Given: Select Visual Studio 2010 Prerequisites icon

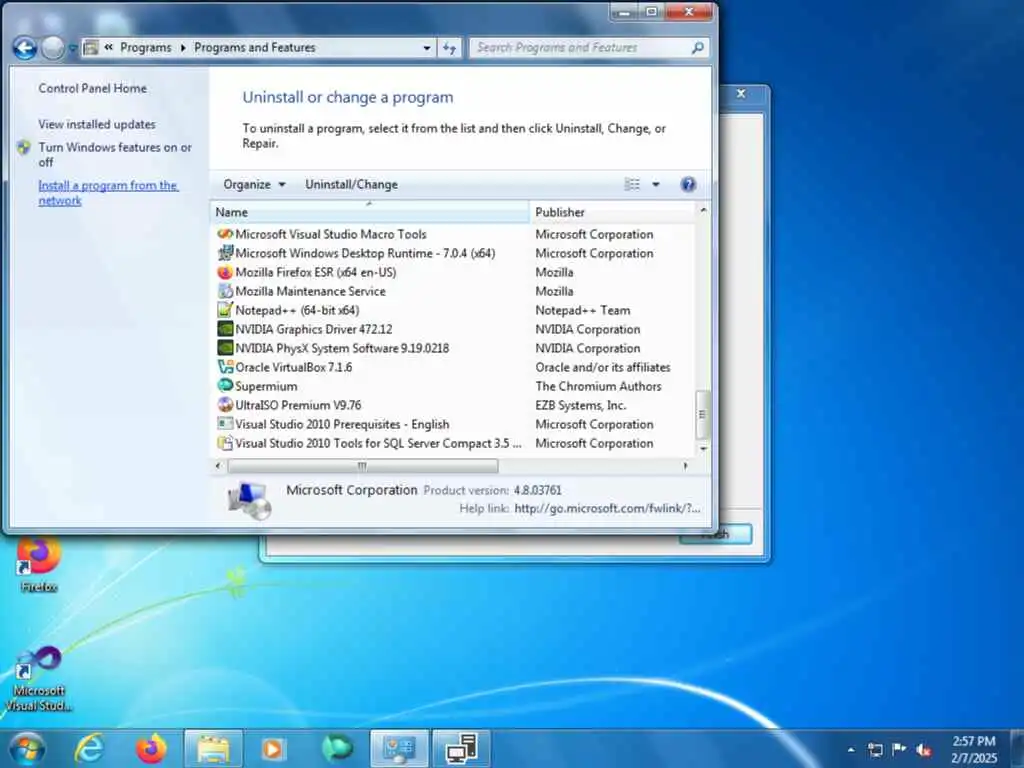Looking at the screenshot, I should [x=225, y=424].
